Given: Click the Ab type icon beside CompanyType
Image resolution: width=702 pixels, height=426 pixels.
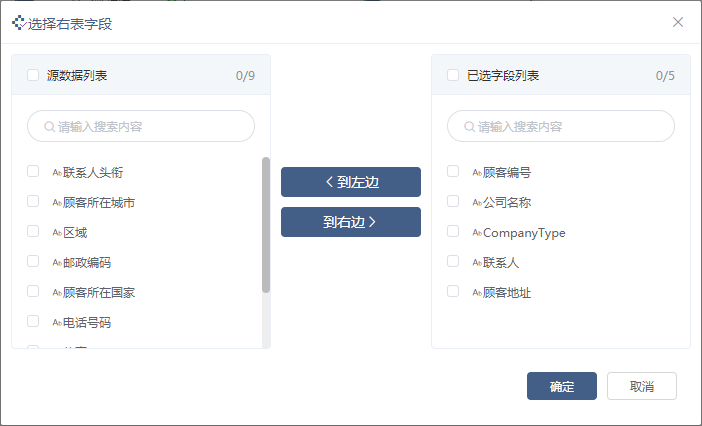Looking at the screenshot, I should point(477,233).
